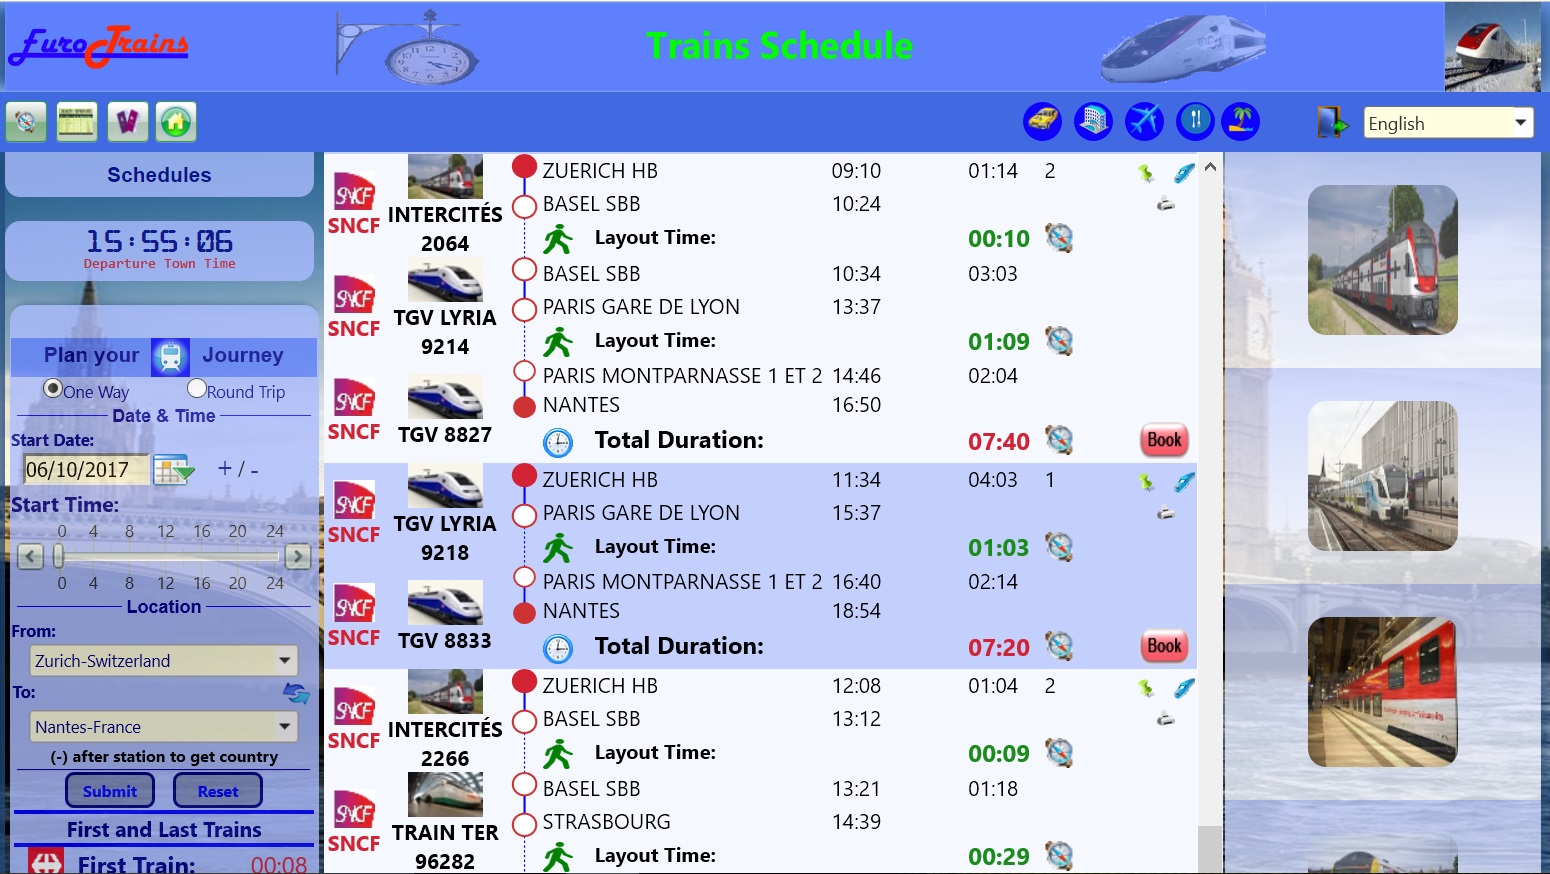Open the timetable board toolbar icon
This screenshot has width=1550, height=874.
coord(76,122)
